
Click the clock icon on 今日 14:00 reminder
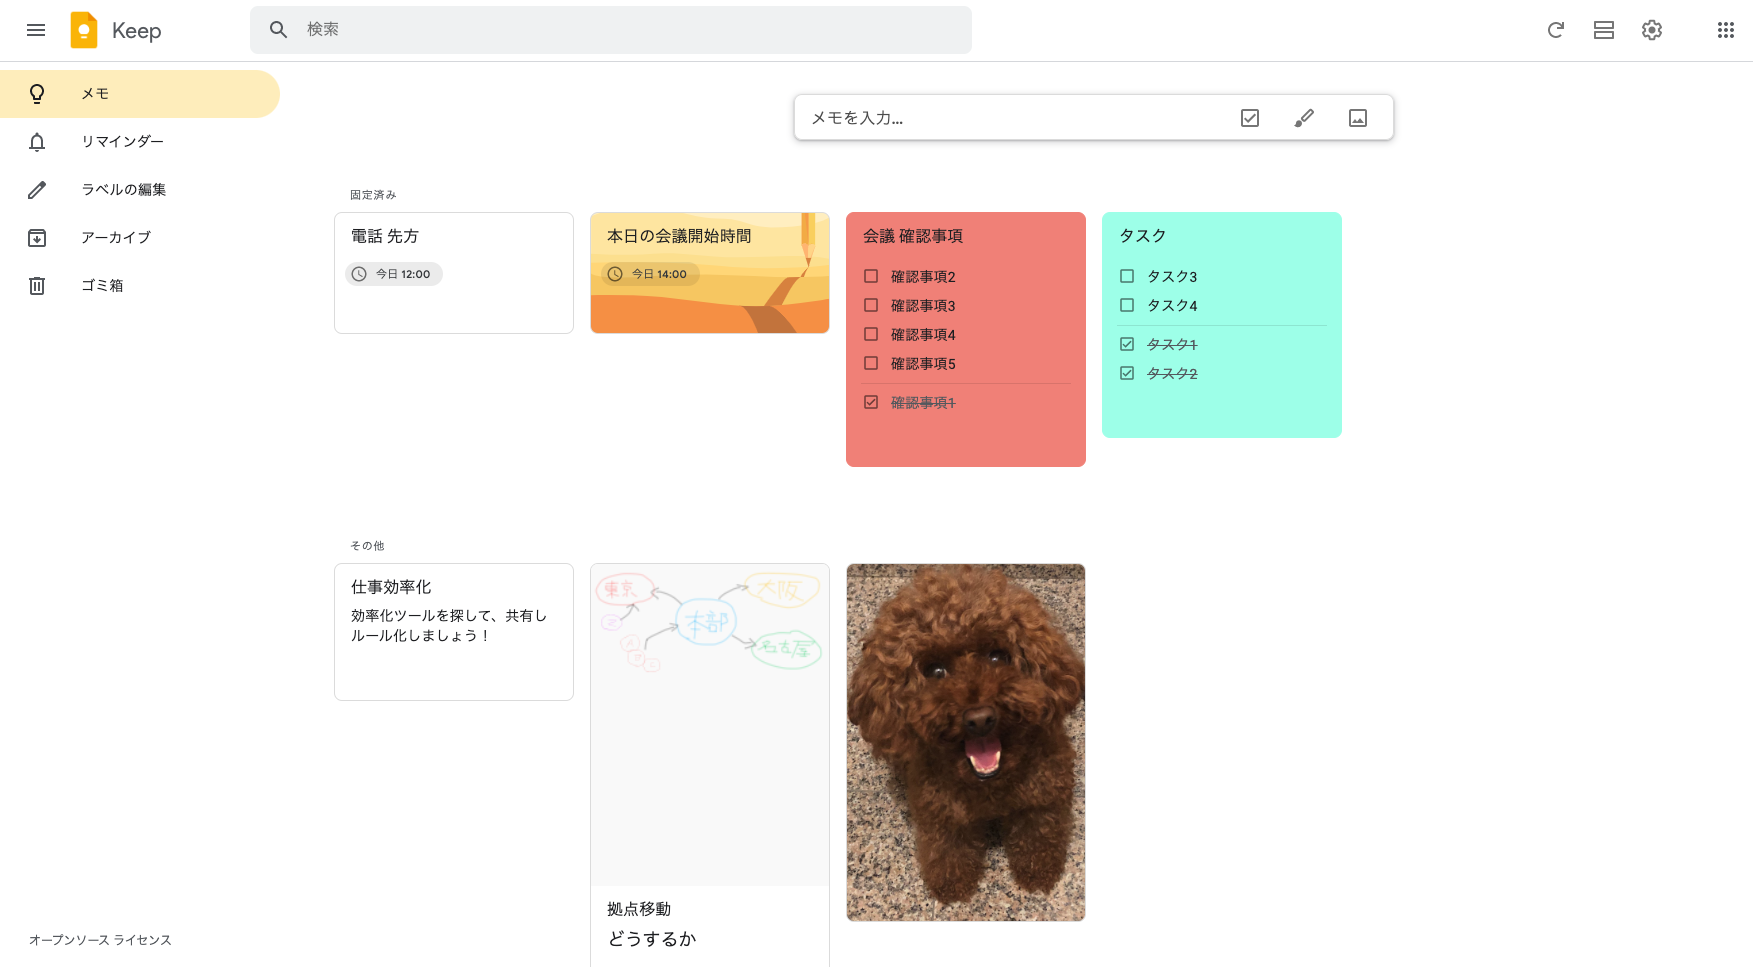click(615, 274)
